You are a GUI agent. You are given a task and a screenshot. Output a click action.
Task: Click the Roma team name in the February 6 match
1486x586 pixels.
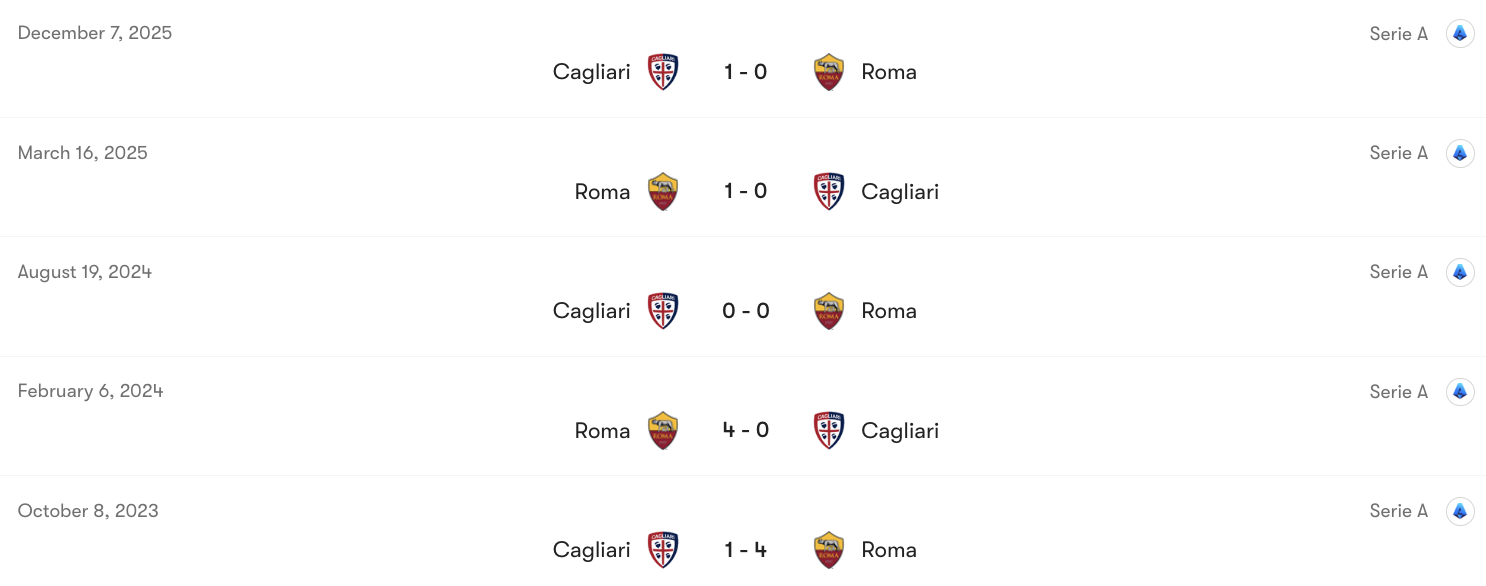point(602,430)
